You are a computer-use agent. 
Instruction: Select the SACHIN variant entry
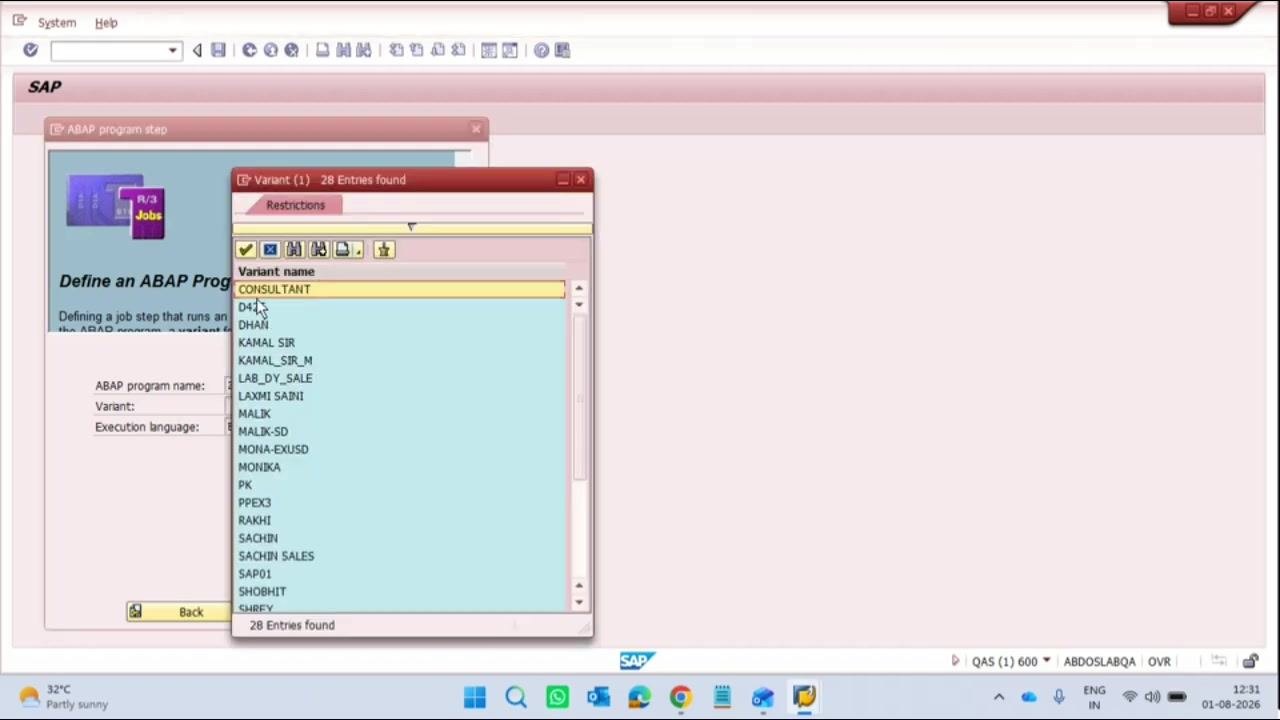tap(401, 538)
